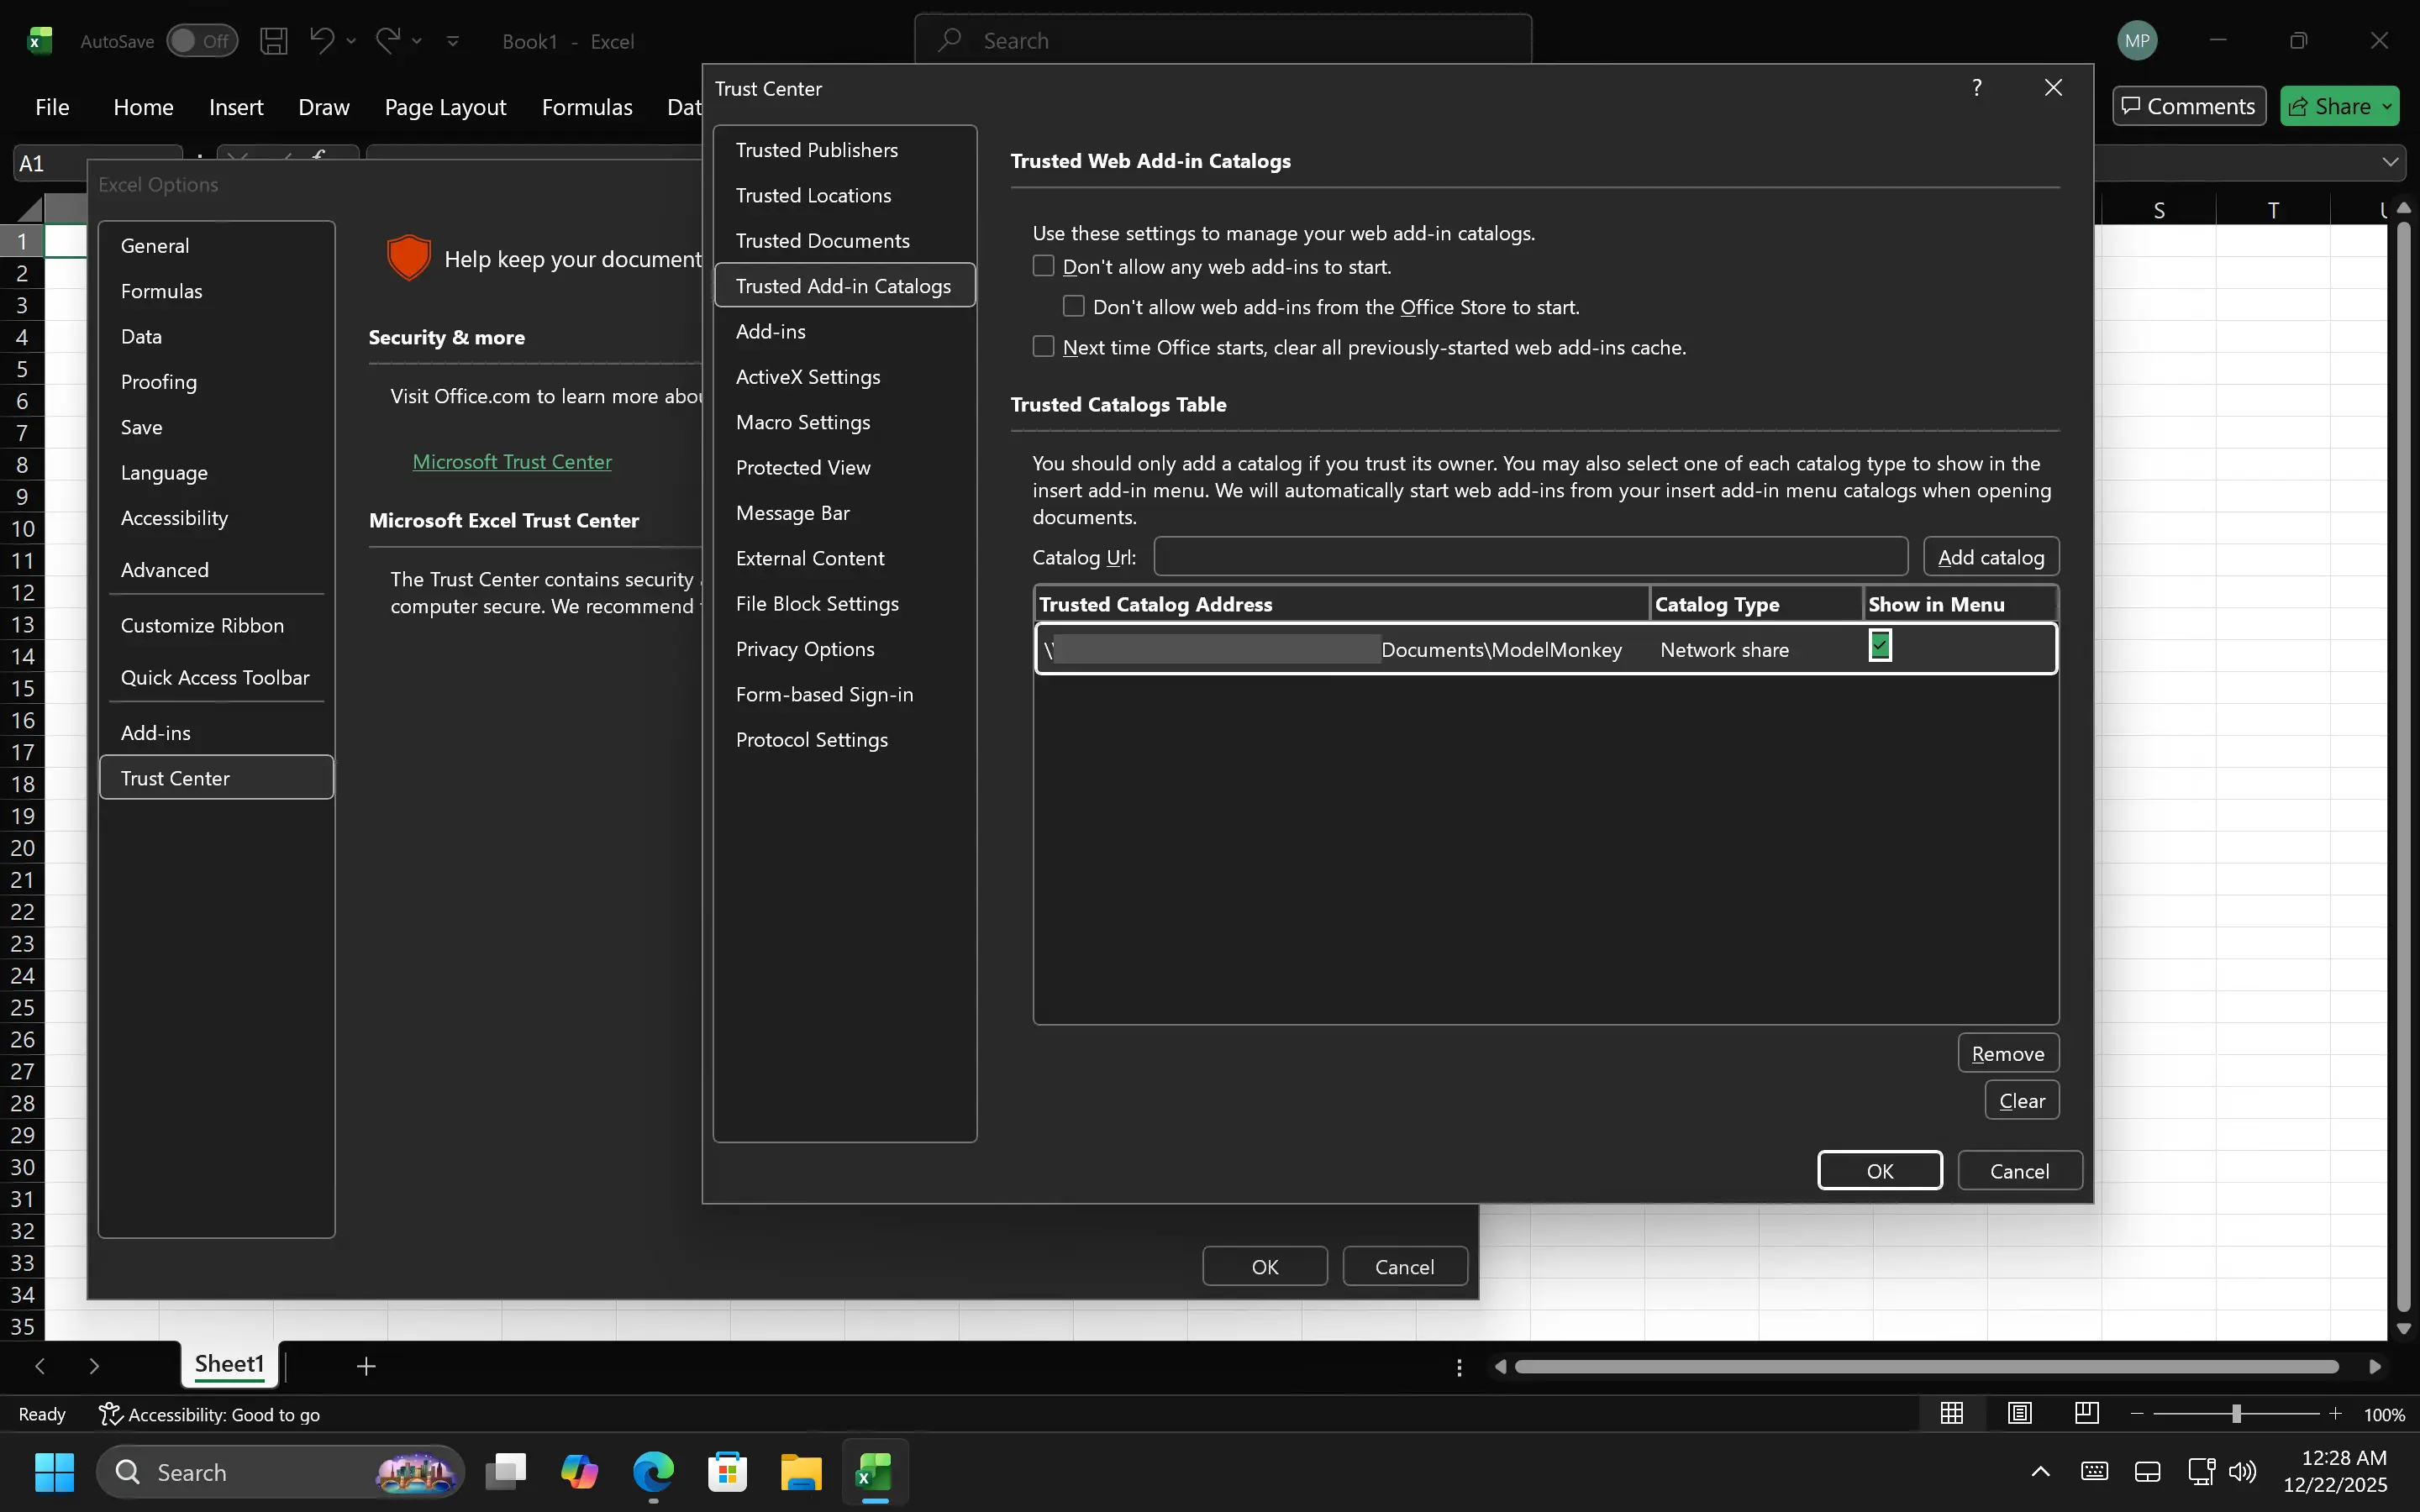Enable clear web add-ins cache on next start
Viewport: 2420px width, 1512px height.
click(x=1043, y=347)
